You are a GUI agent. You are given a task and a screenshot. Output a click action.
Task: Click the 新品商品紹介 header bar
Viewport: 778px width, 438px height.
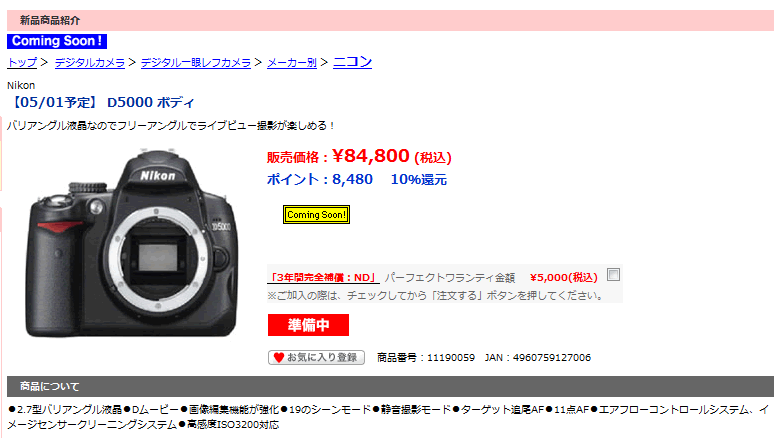click(390, 20)
